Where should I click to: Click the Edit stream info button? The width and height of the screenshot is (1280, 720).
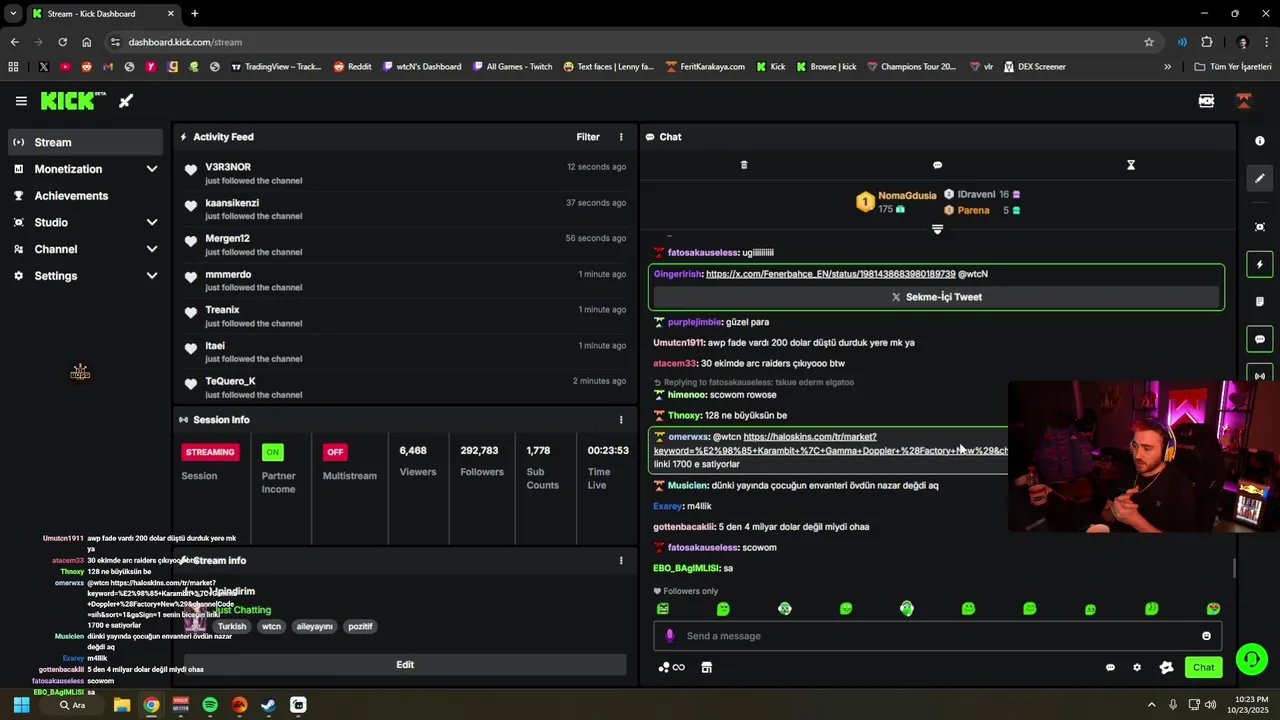pos(405,665)
